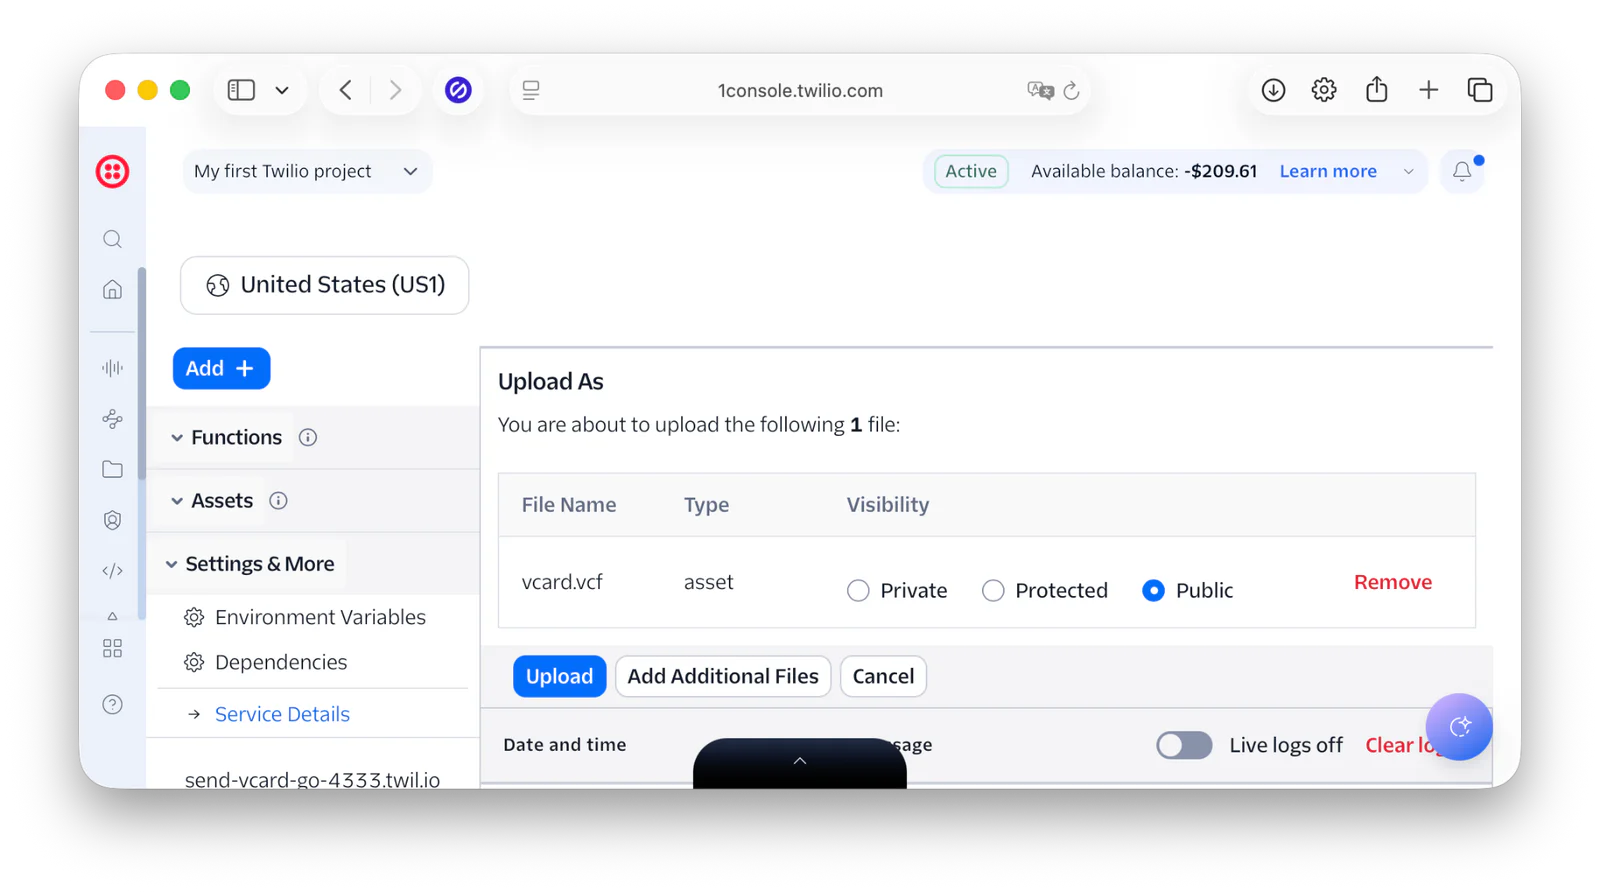The height and width of the screenshot is (893, 1600).
Task: Select Public visibility for vcard.vcf
Action: (x=1153, y=590)
